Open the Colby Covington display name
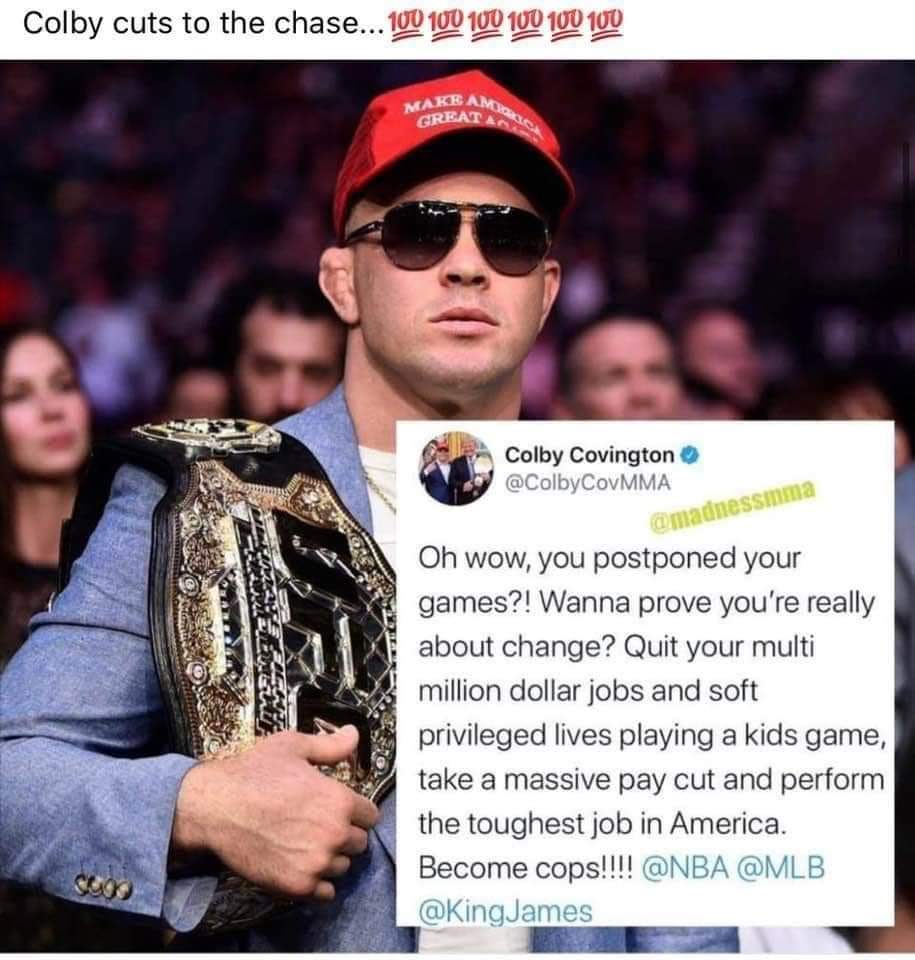Viewport: 915px width, 960px height. 589,455
